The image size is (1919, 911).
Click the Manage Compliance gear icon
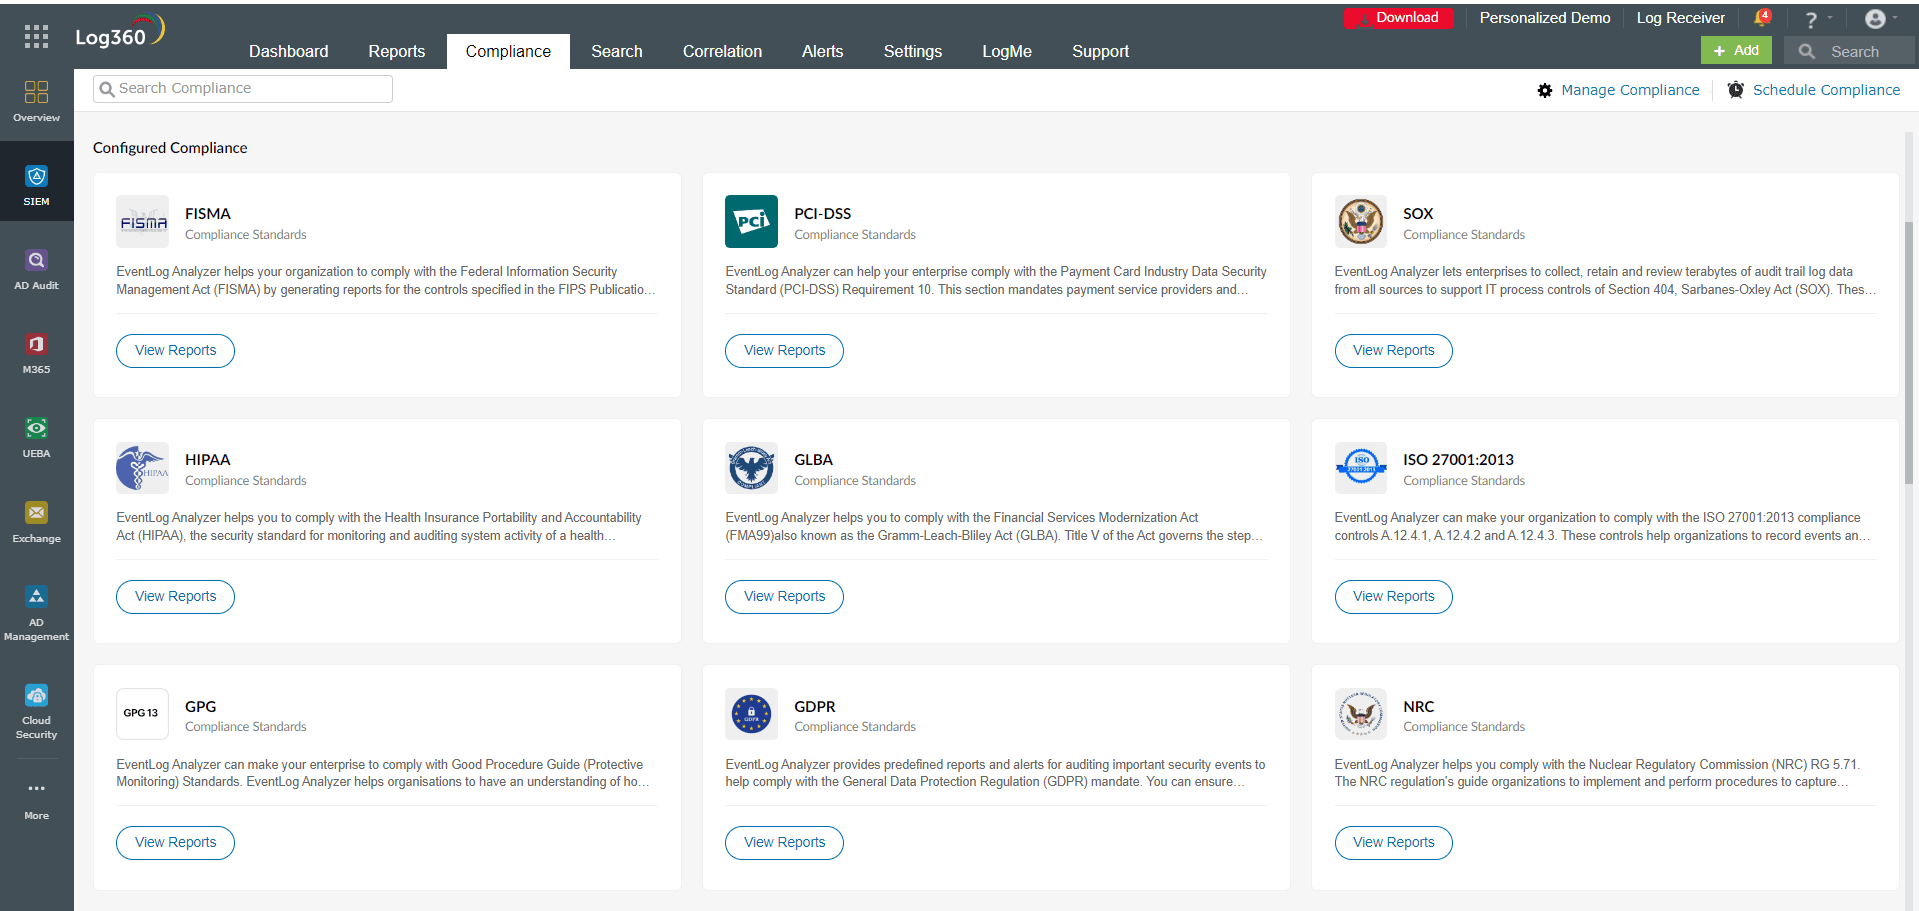[1545, 90]
